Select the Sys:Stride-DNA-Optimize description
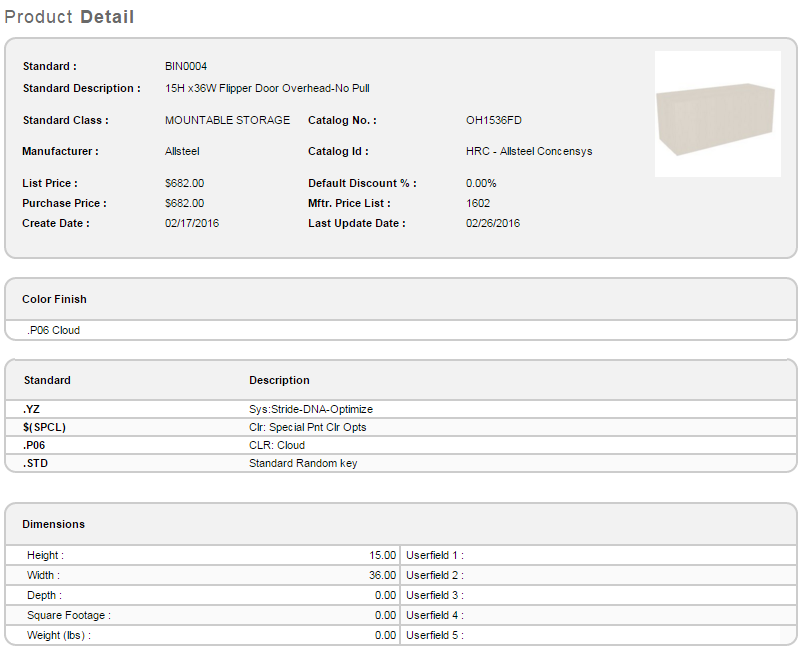Image resolution: width=806 pixels, height=664 pixels. [310, 409]
